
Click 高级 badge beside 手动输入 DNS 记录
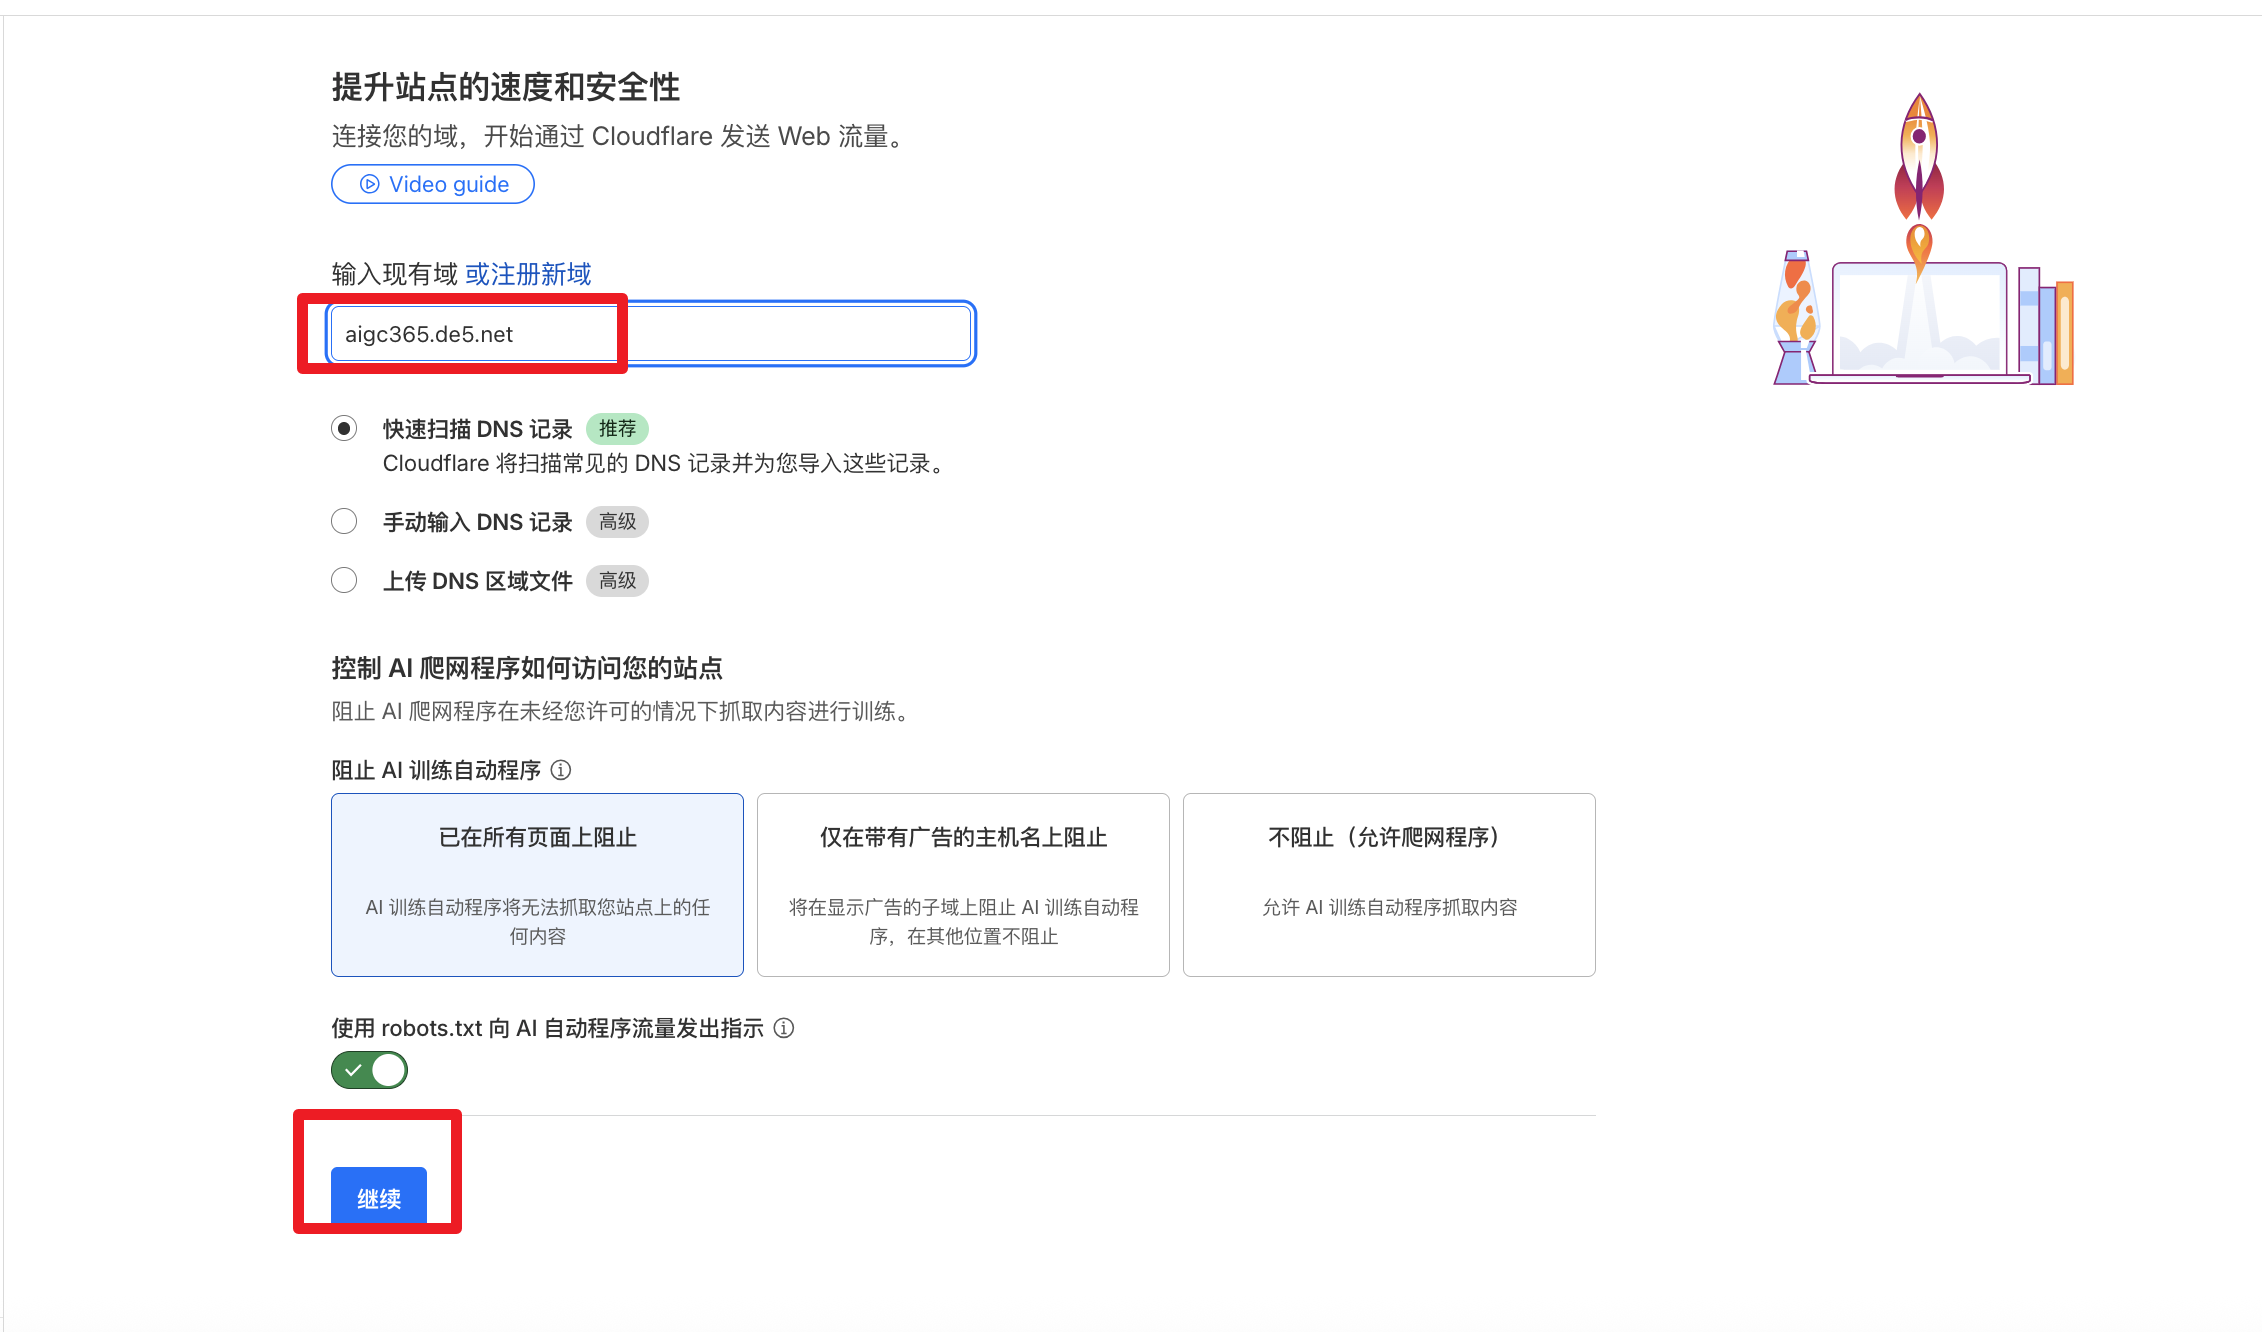tap(617, 522)
